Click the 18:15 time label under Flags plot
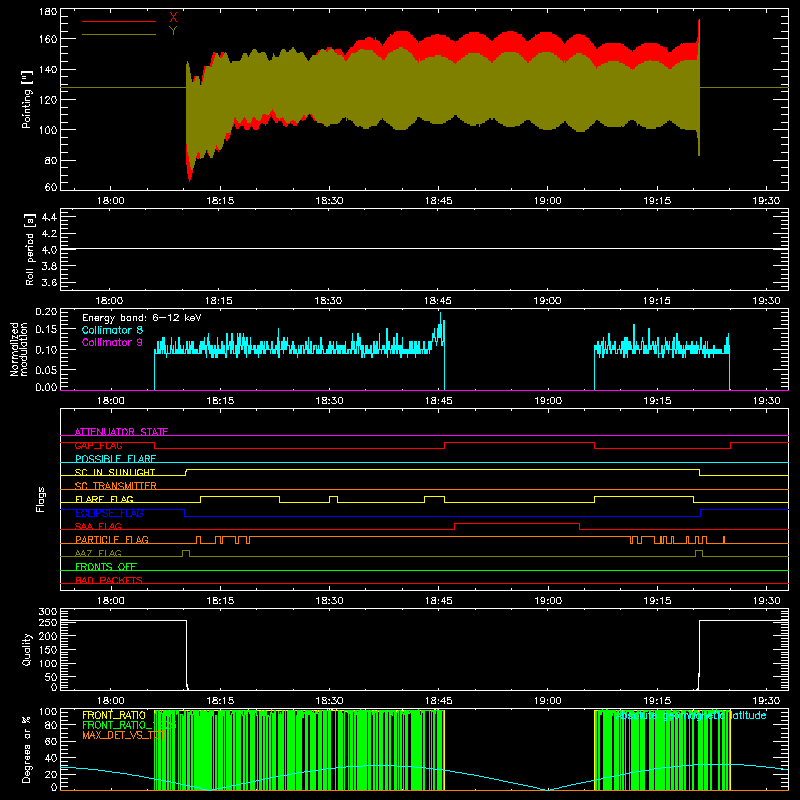 pos(220,601)
